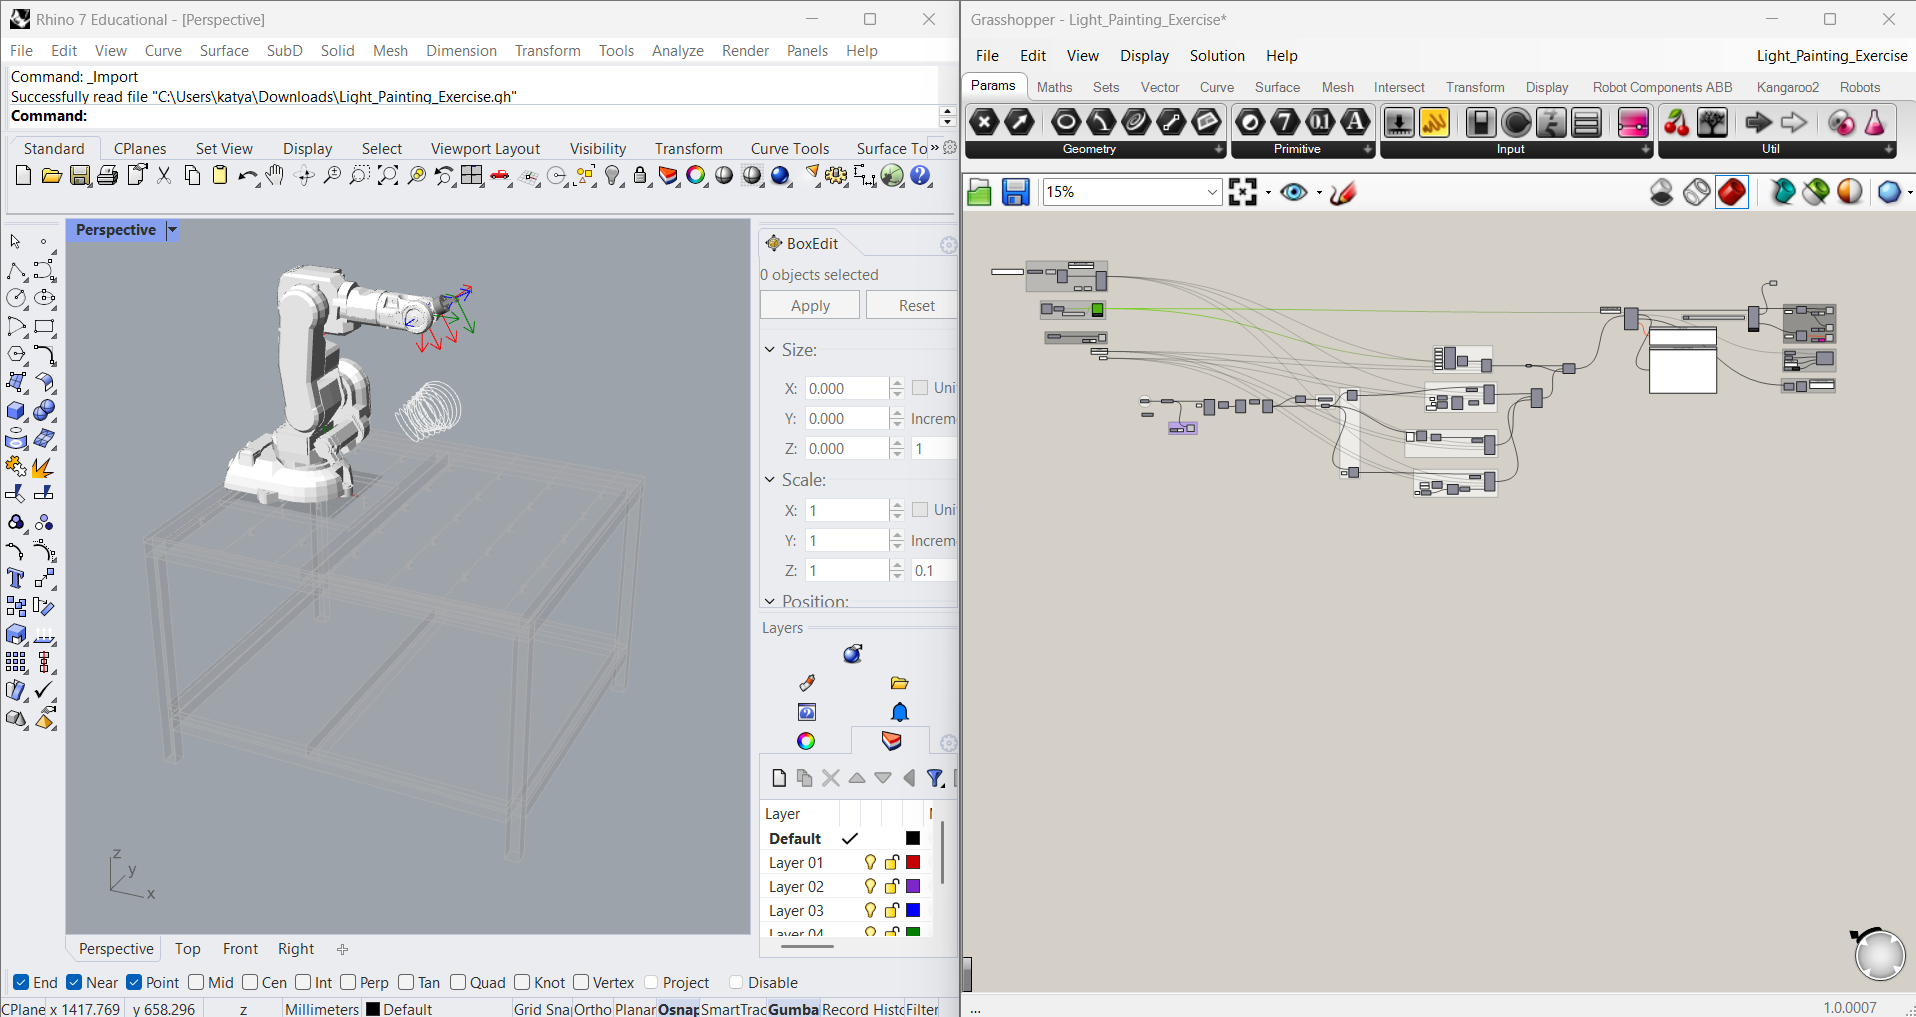The height and width of the screenshot is (1017, 1916).
Task: Click the BoxEdit Apply button
Action: point(810,306)
